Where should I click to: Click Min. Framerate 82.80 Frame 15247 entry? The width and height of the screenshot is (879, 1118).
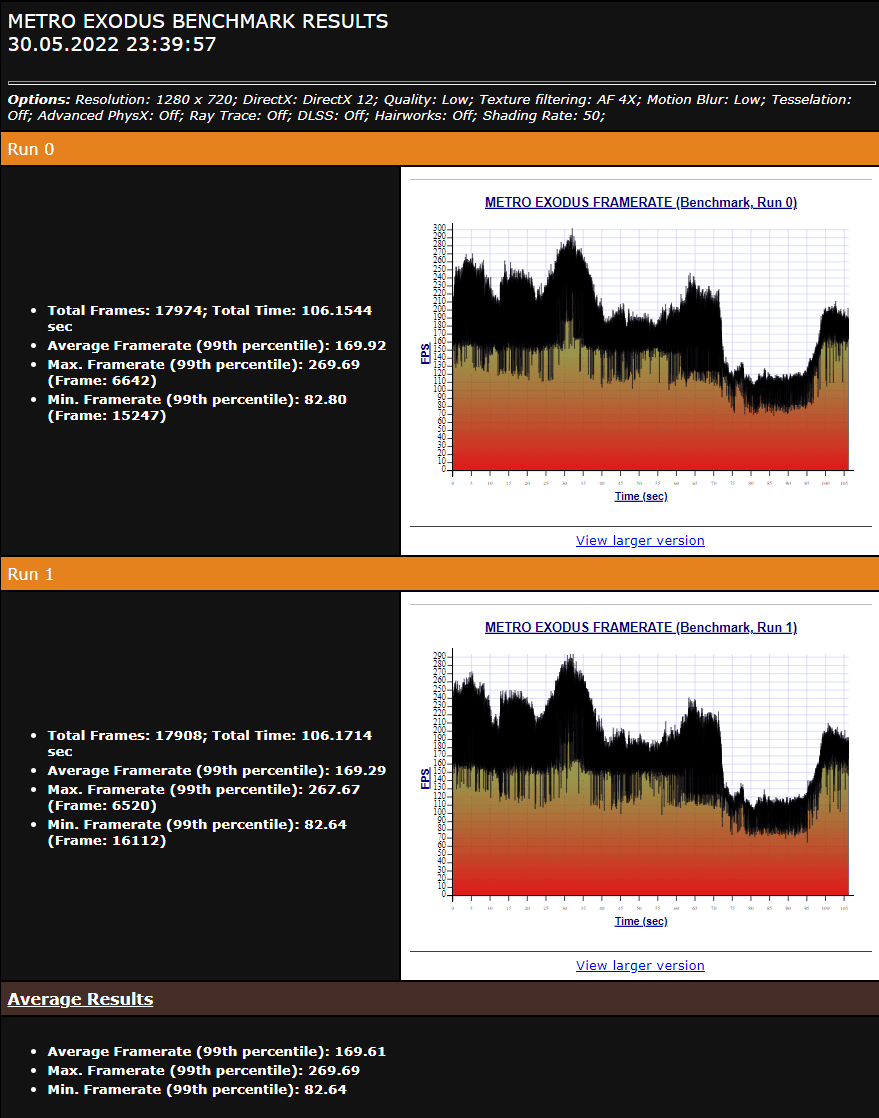tap(197, 407)
